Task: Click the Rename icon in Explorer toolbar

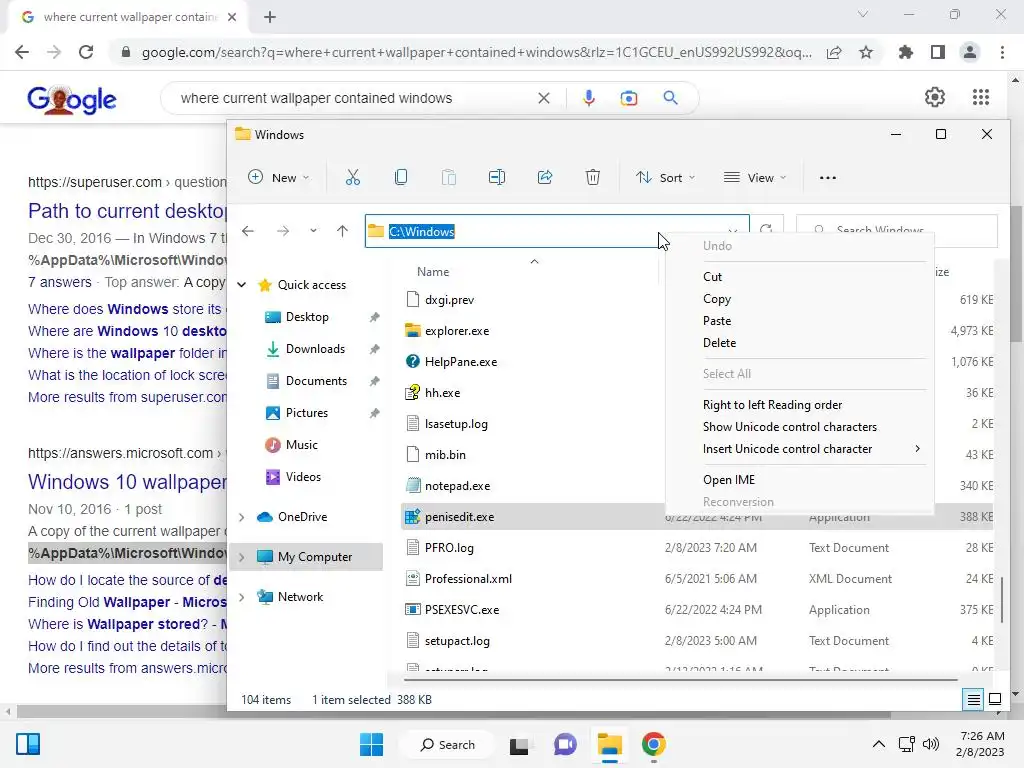Action: [496, 178]
